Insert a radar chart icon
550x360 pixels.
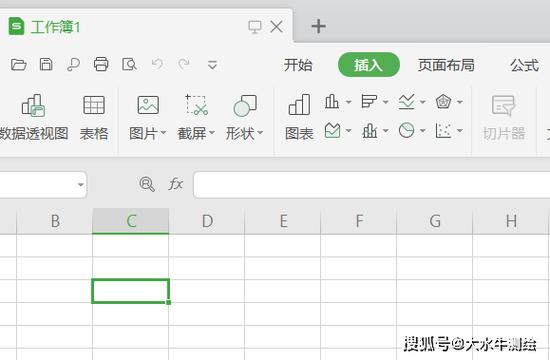(x=443, y=102)
